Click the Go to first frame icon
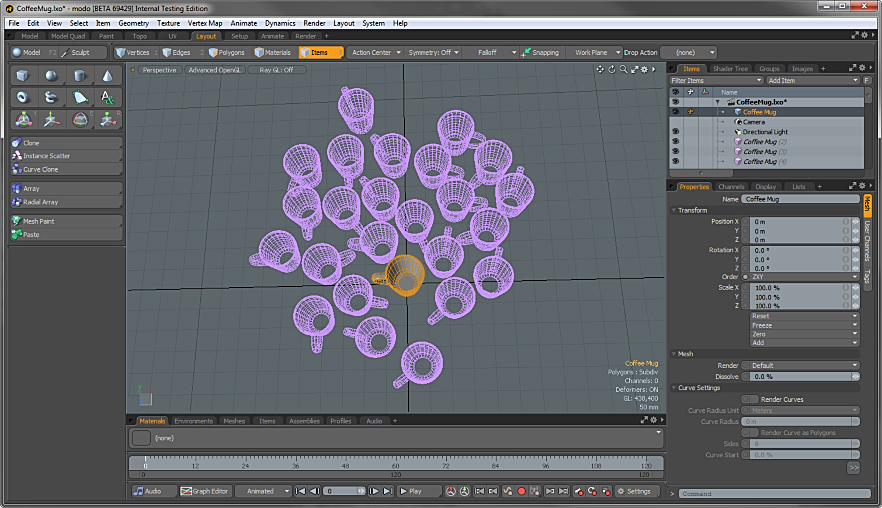882x508 pixels. (x=300, y=491)
